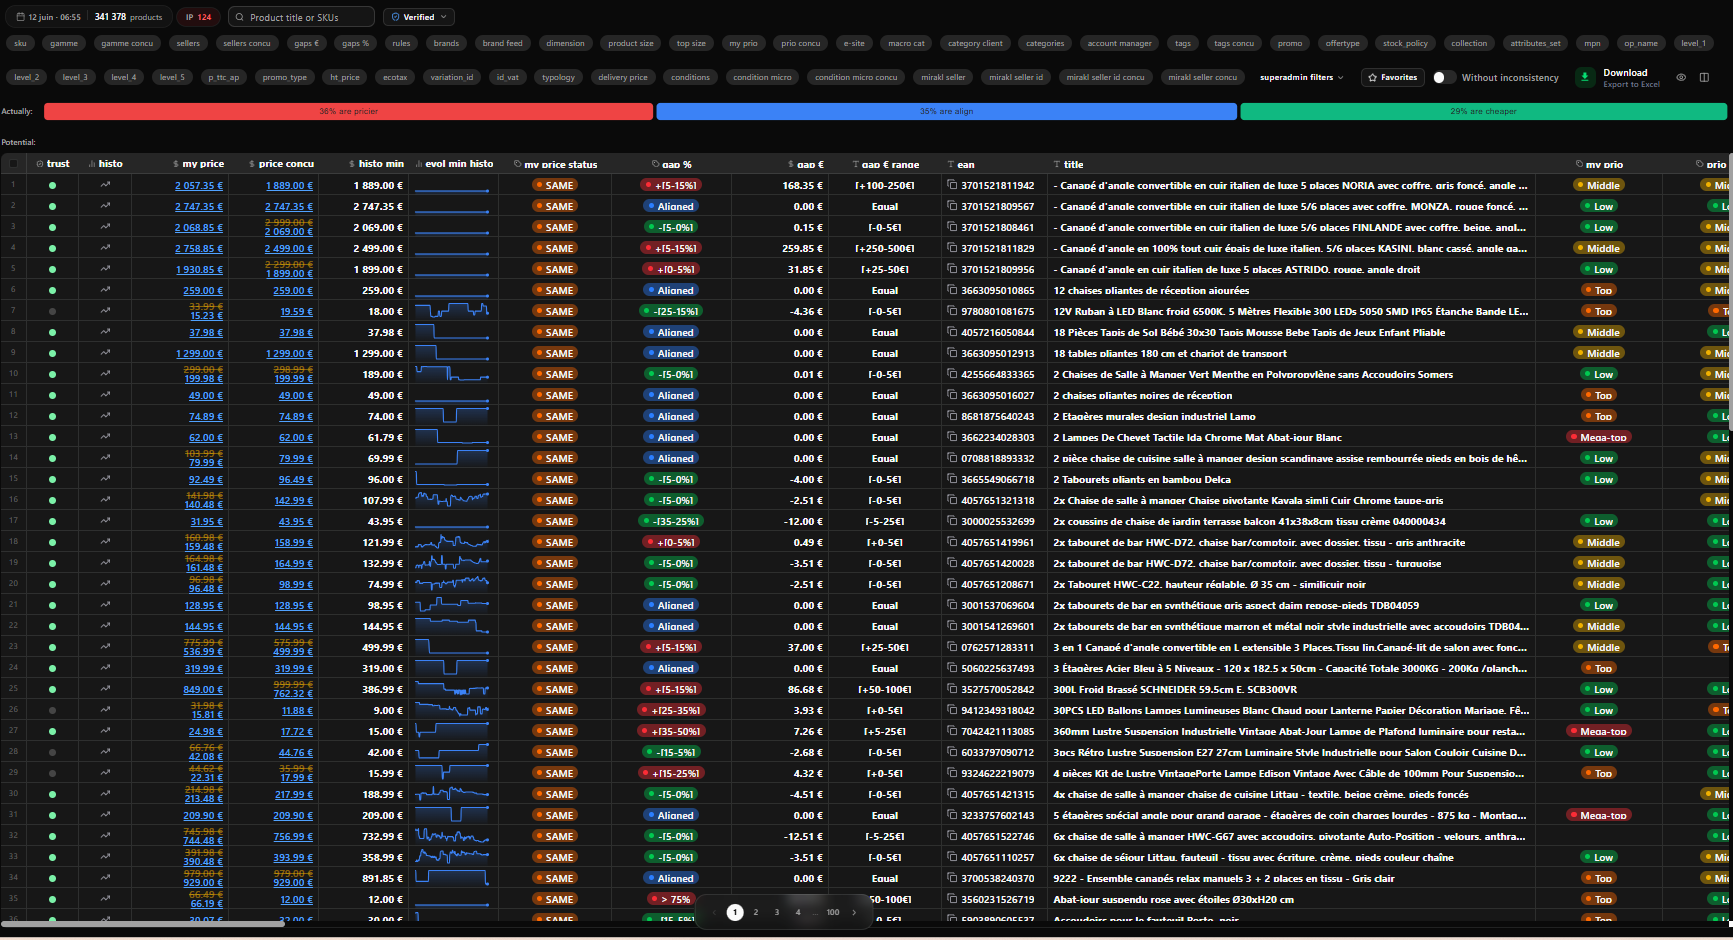Toggle the Without inconsistency switch
Viewport: 1733px width, 940px height.
coord(1443,77)
